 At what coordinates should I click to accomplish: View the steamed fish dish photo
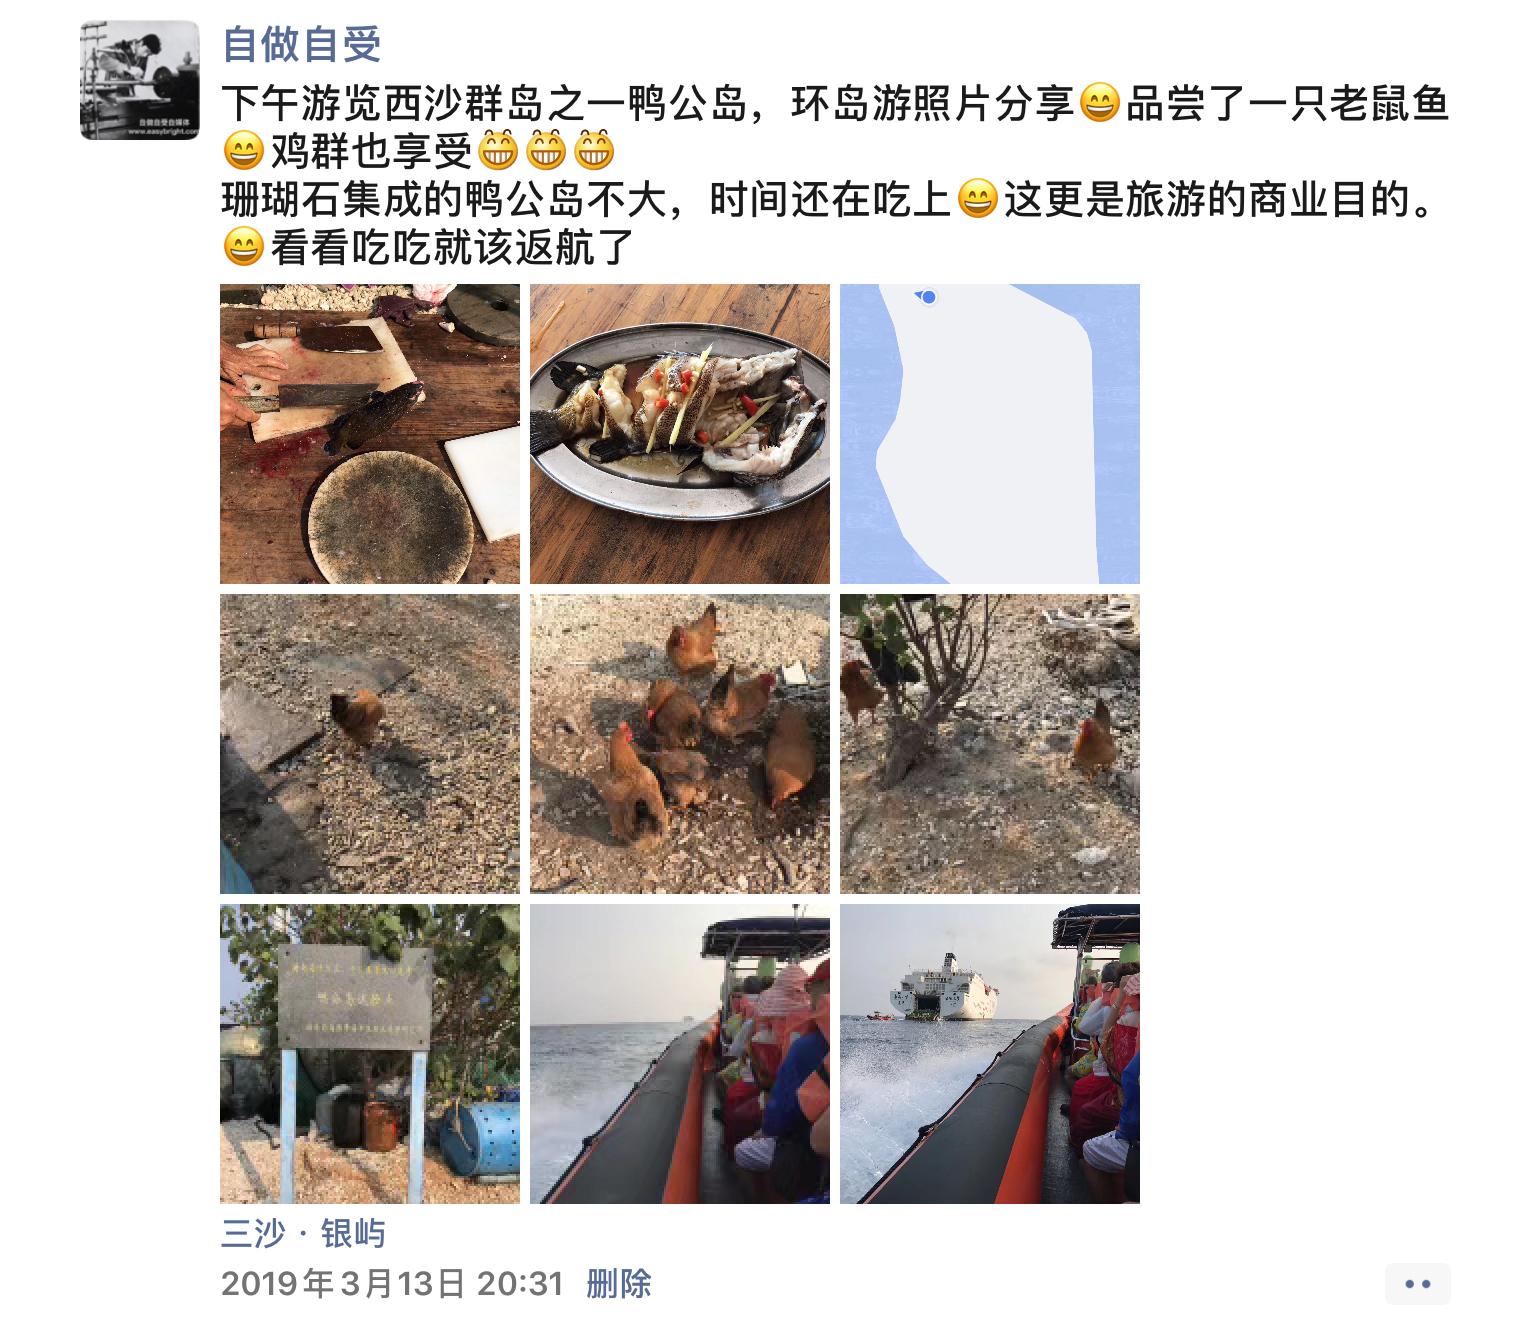[680, 434]
